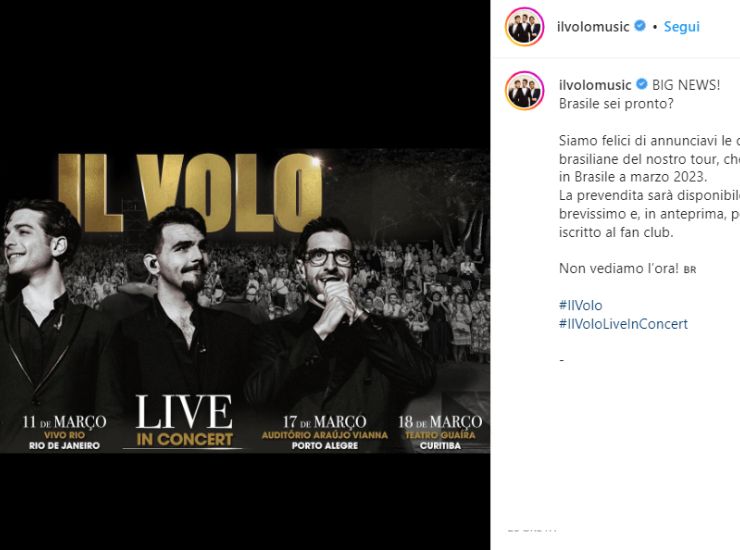This screenshot has height=550, width=740.
Task: Click the 17 de Março Porto Alegre date
Action: tap(325, 432)
